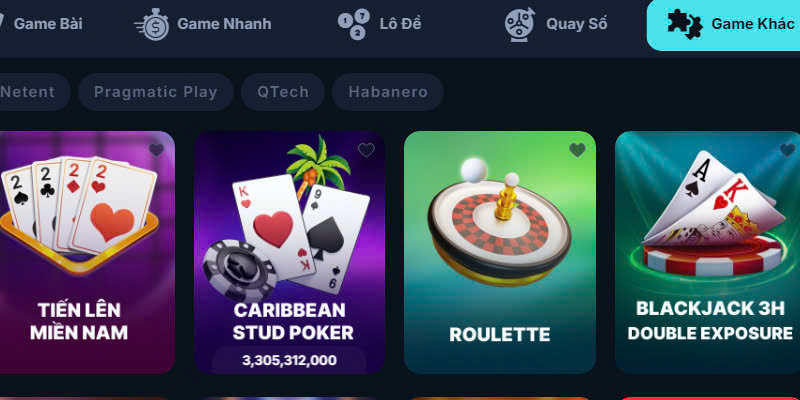
Task: Mark Blackjack 3H Double Exposure as favorite
Action: [x=788, y=149]
